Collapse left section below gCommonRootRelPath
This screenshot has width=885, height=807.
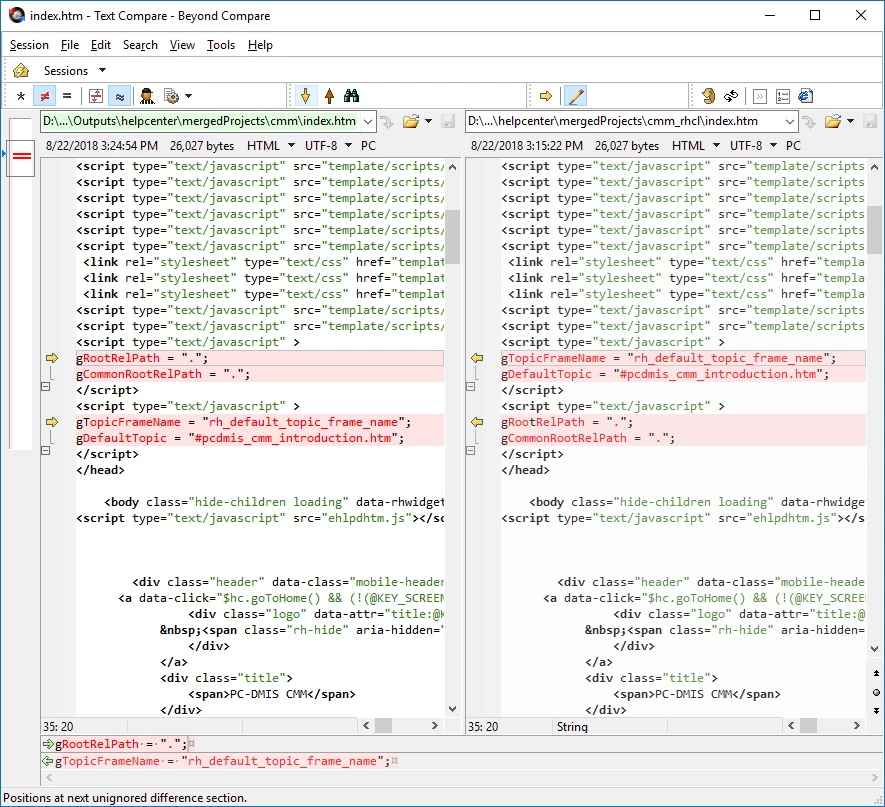(x=46, y=387)
